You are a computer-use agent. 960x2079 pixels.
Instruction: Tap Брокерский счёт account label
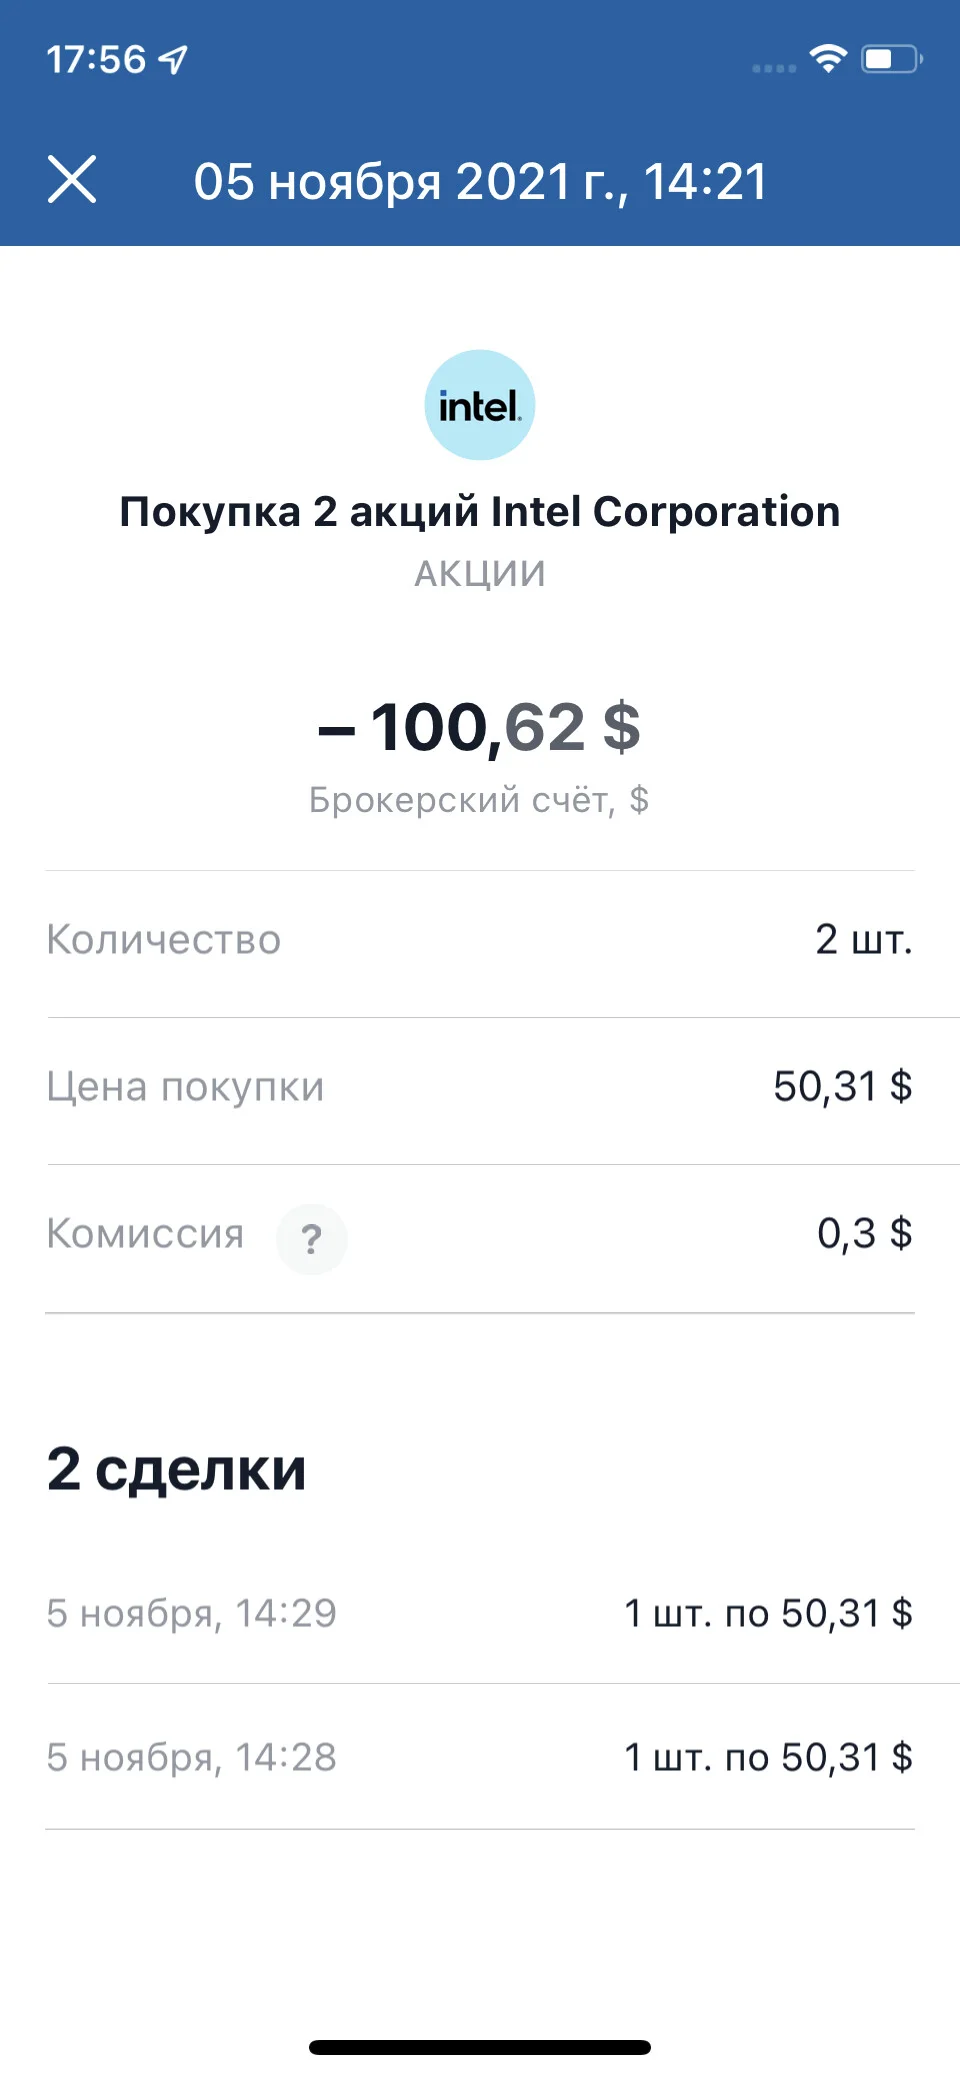pos(479,800)
